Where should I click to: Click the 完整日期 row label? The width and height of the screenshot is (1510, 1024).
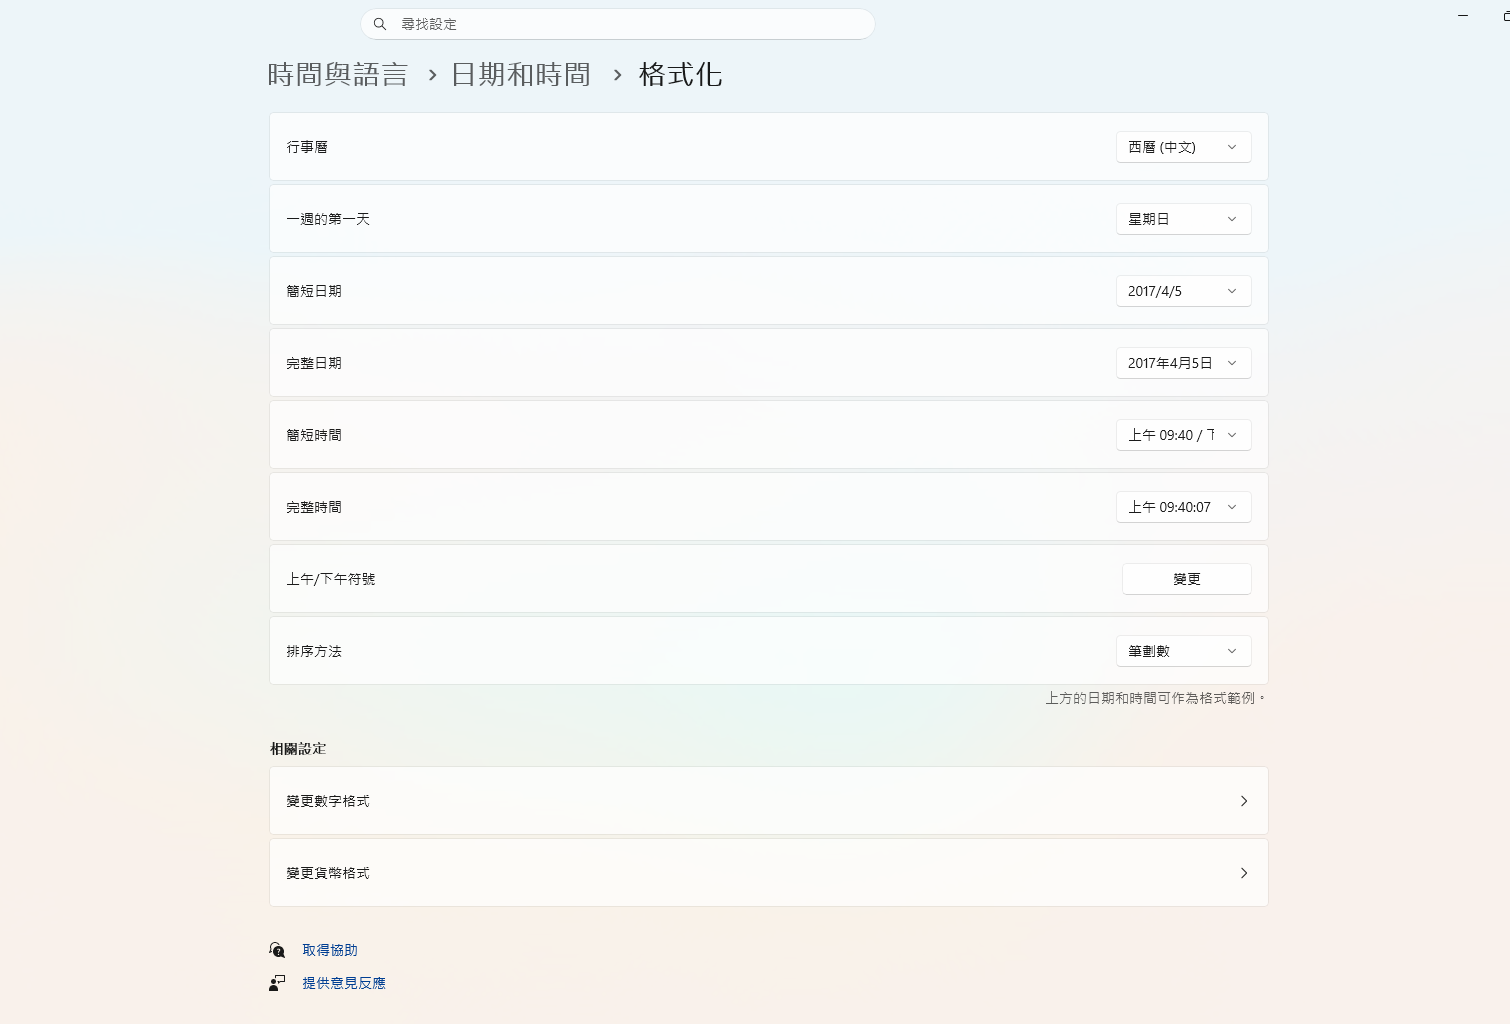314,363
